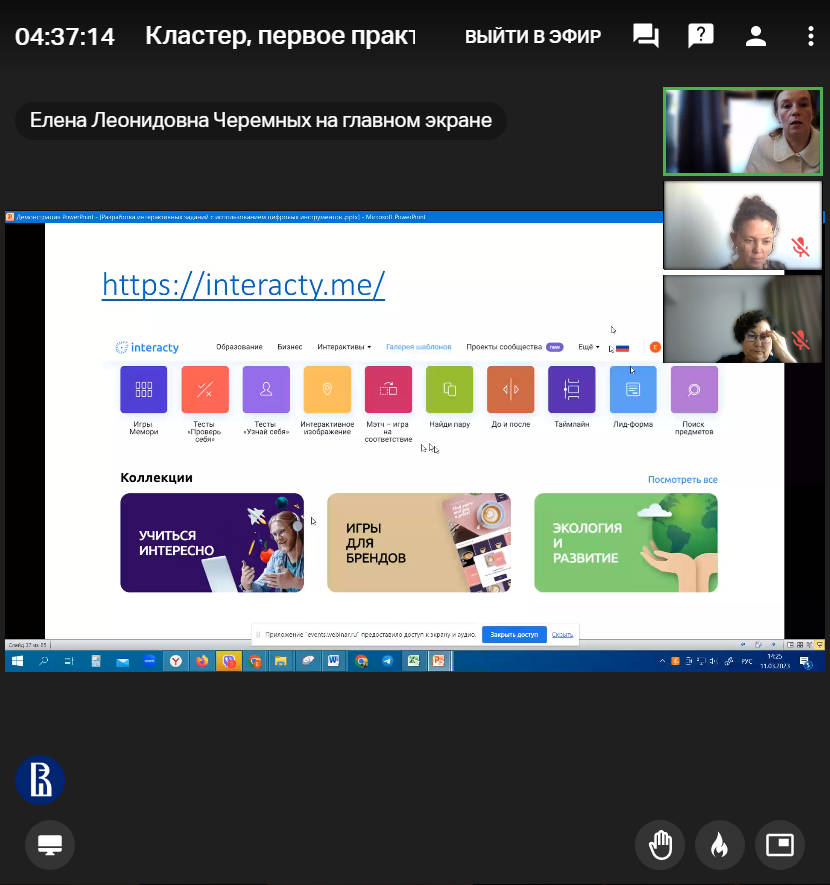This screenshot has height=885, width=830.
Task: Open the three-dot more options menu
Action: click(811, 37)
